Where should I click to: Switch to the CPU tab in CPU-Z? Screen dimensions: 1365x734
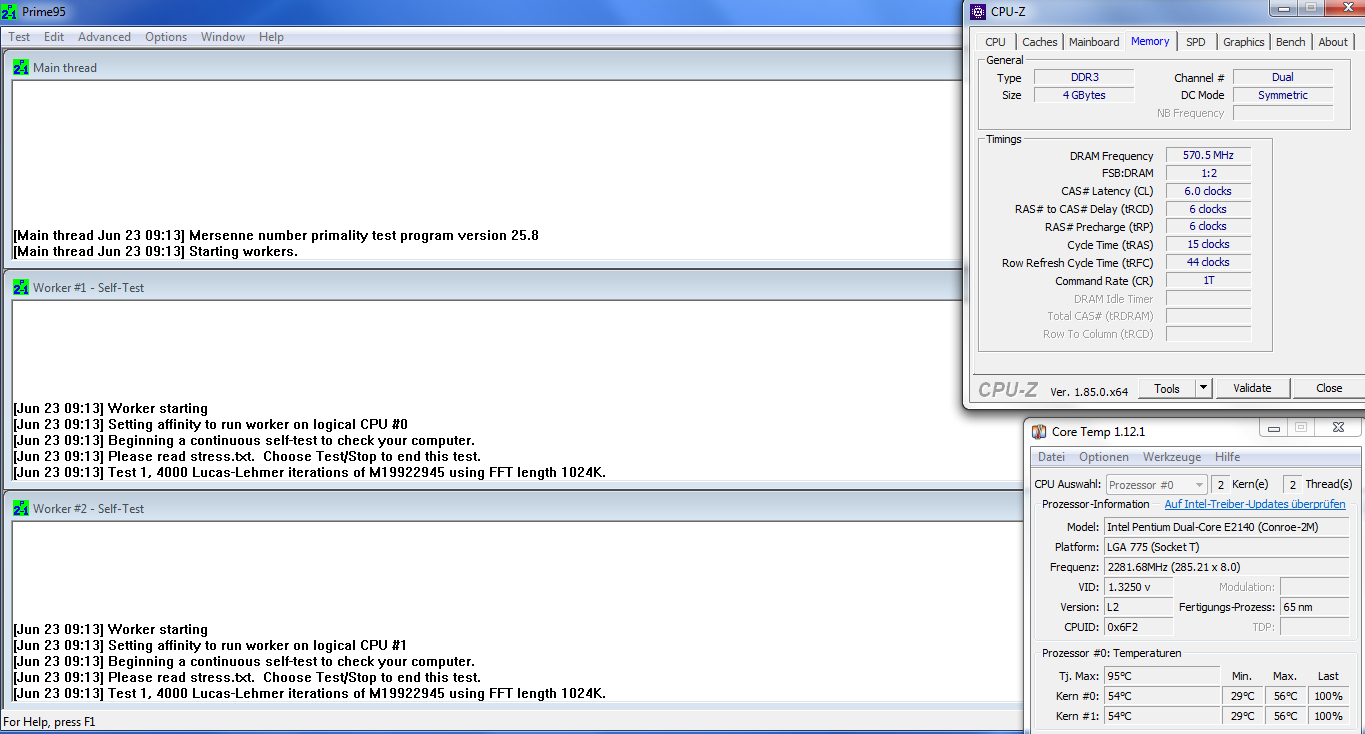pyautogui.click(x=995, y=42)
